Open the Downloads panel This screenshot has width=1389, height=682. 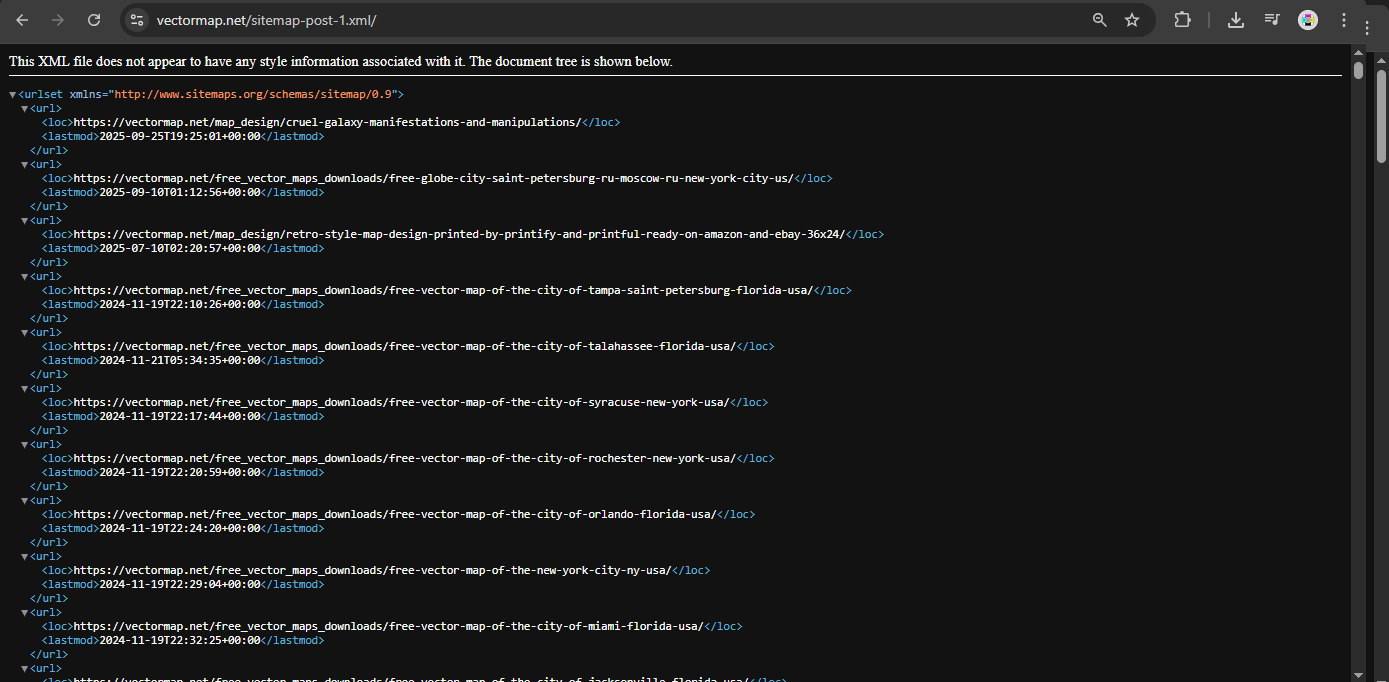point(1236,19)
